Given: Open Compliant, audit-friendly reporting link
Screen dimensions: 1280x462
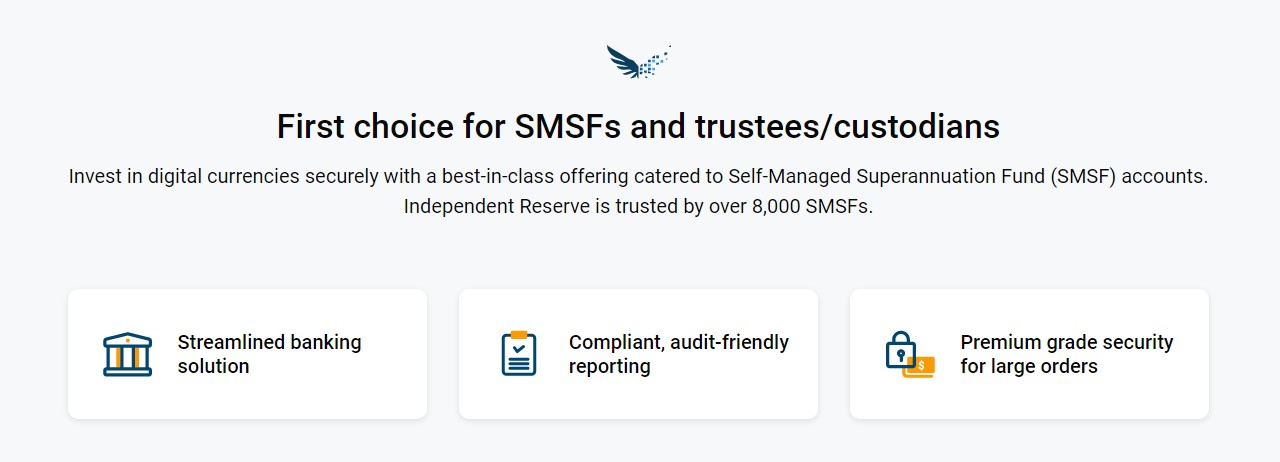Looking at the screenshot, I should [x=679, y=354].
